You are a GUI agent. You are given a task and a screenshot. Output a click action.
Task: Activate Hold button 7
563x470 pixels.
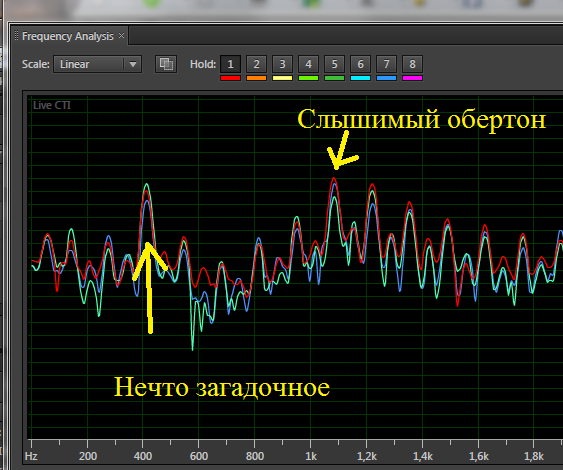coord(386,64)
